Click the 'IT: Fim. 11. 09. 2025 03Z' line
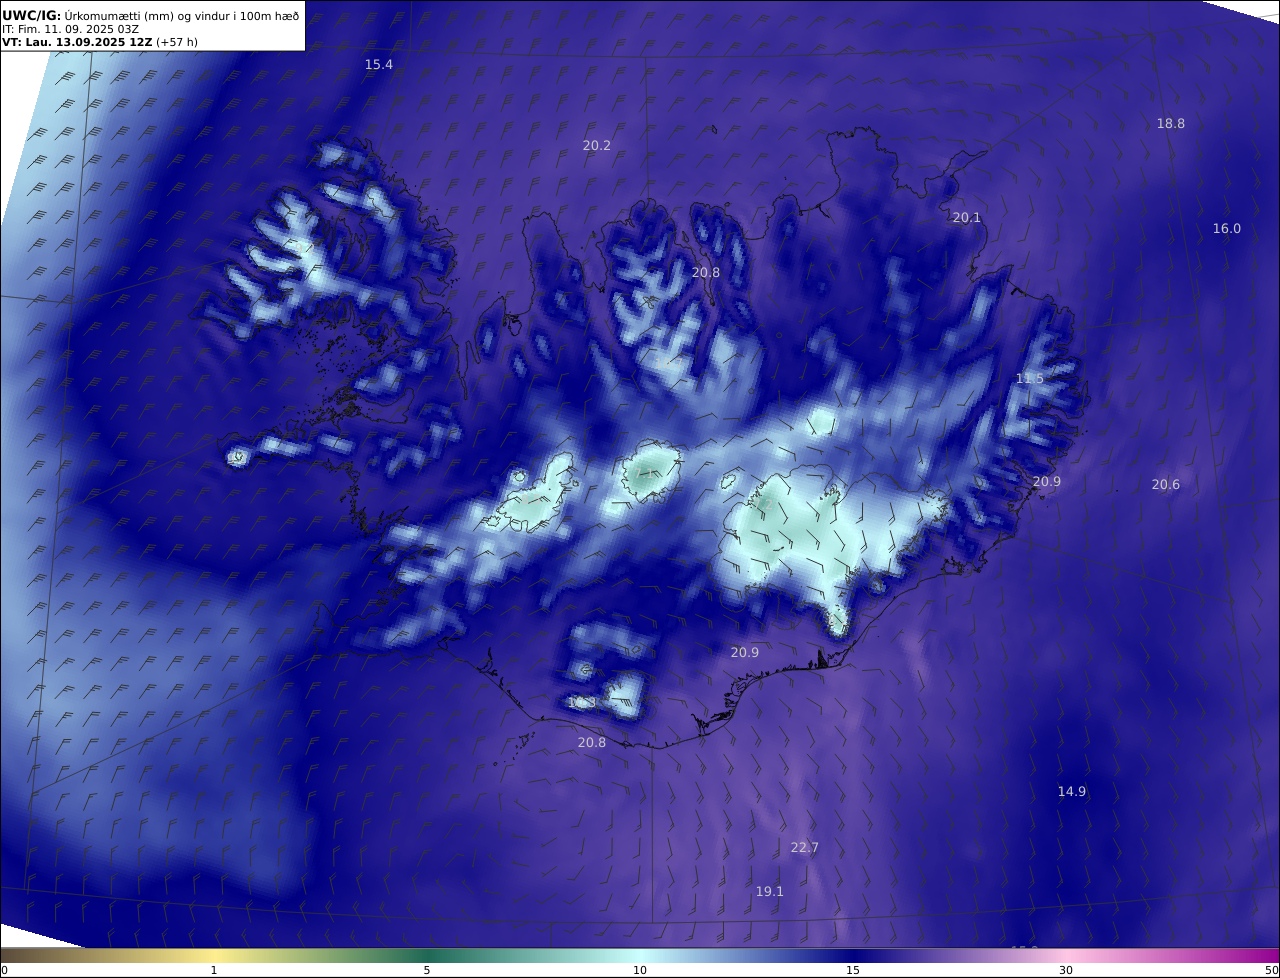Image resolution: width=1280 pixels, height=978 pixels. coord(70,29)
